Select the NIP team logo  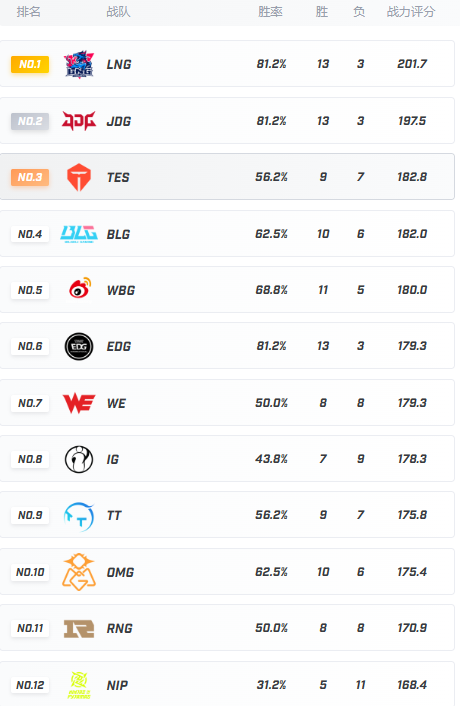click(79, 685)
